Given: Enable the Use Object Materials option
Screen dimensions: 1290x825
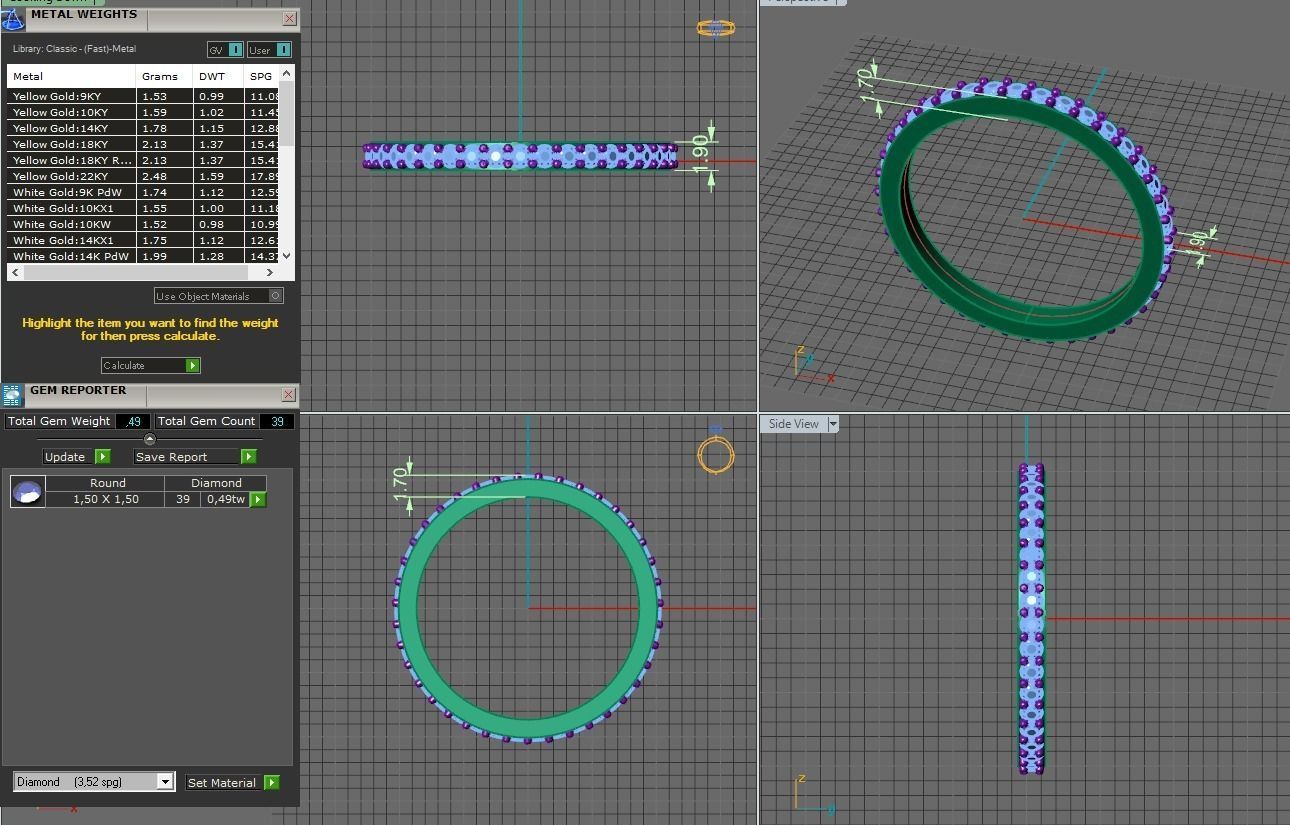Looking at the screenshot, I should point(219,296).
